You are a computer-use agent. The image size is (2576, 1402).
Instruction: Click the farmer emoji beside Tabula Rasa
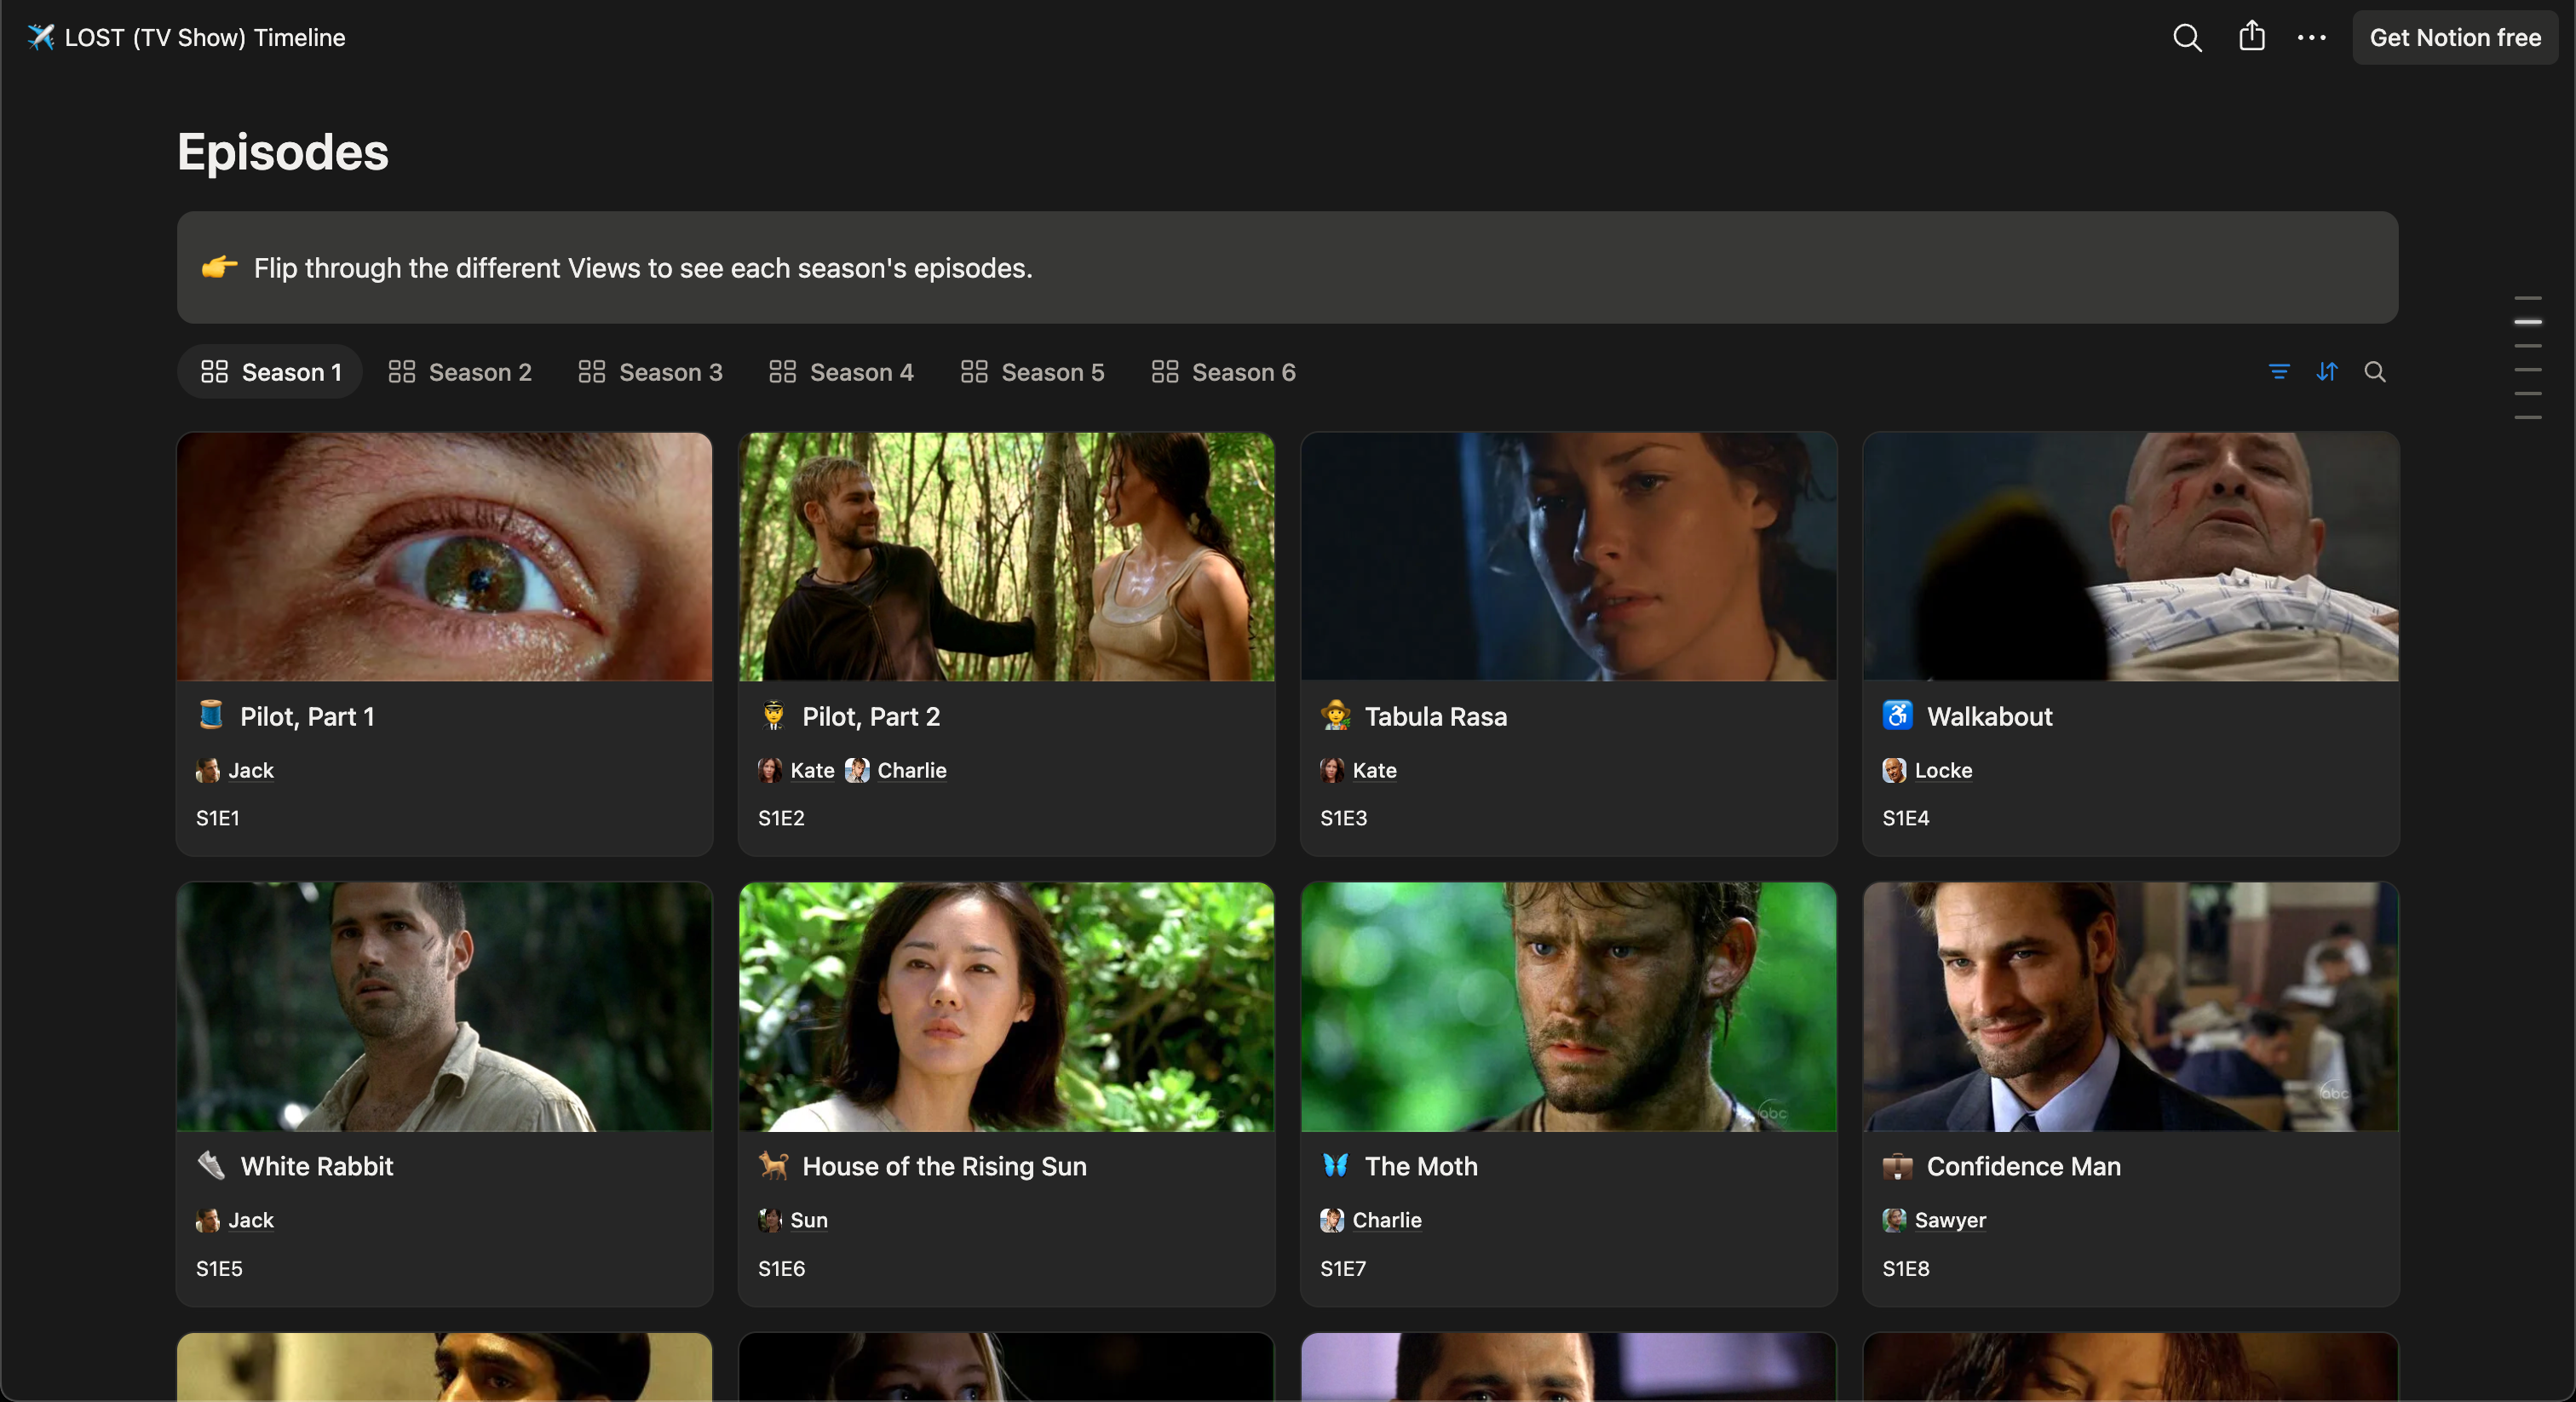pos(1335,715)
